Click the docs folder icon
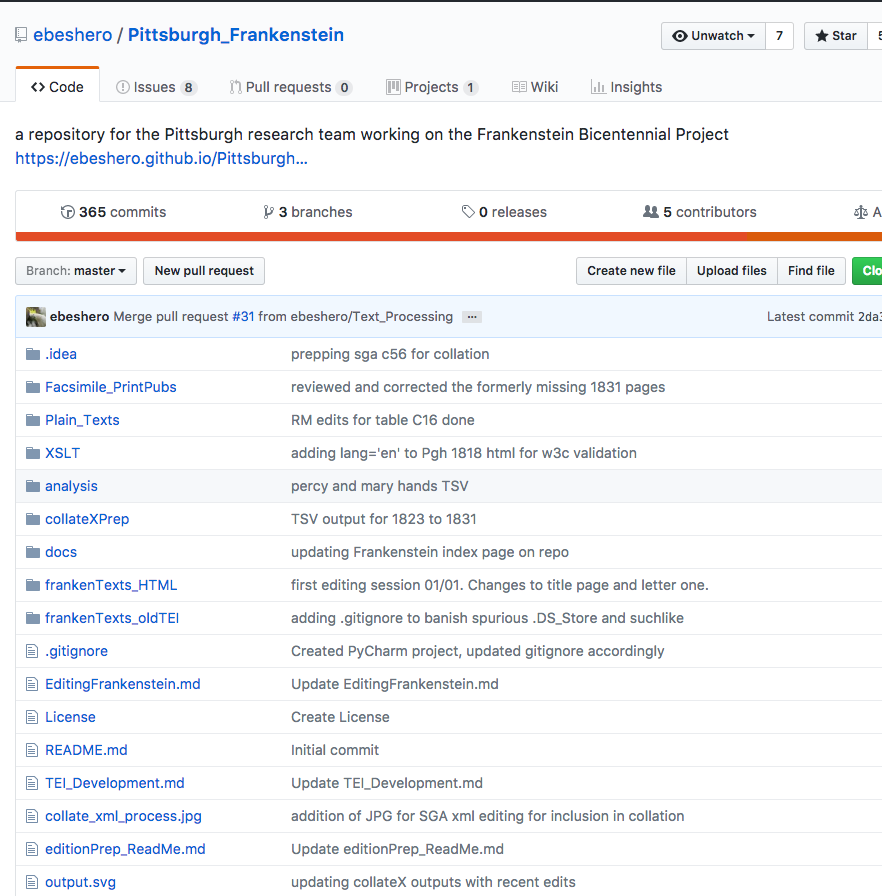882x896 pixels. [x=33, y=553]
